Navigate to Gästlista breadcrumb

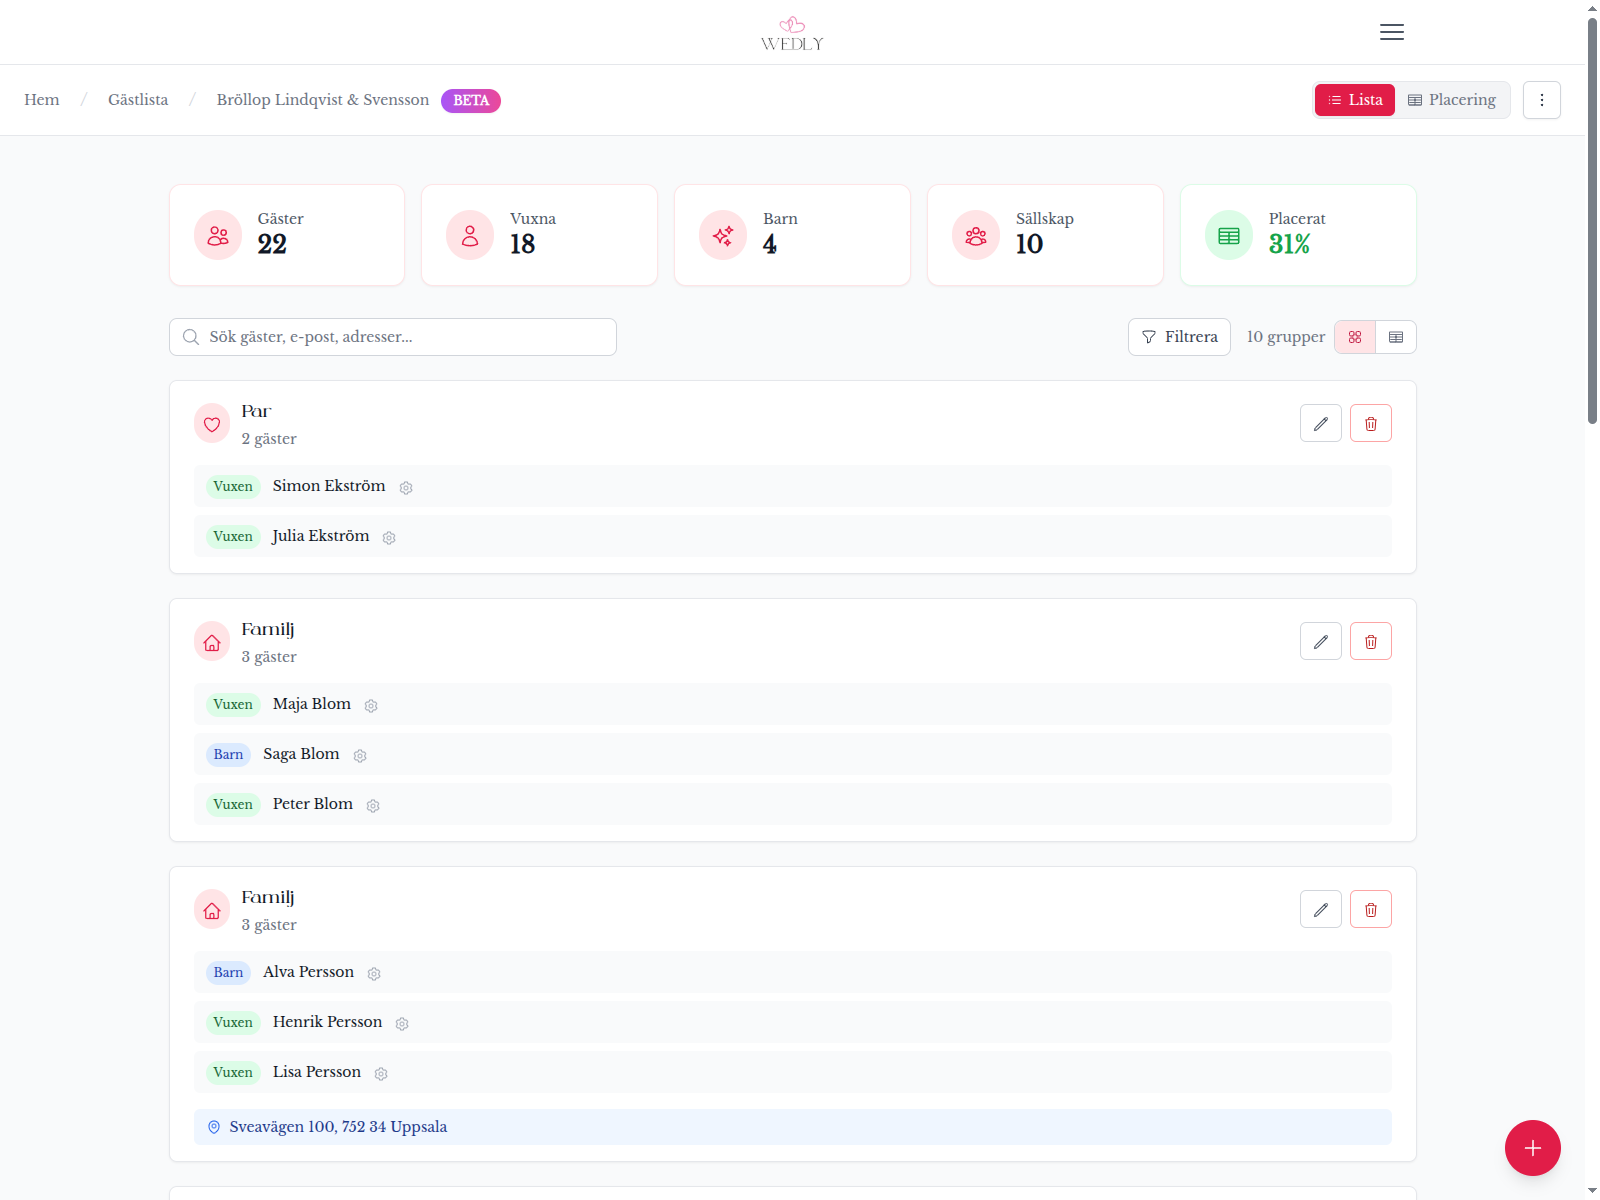(138, 100)
